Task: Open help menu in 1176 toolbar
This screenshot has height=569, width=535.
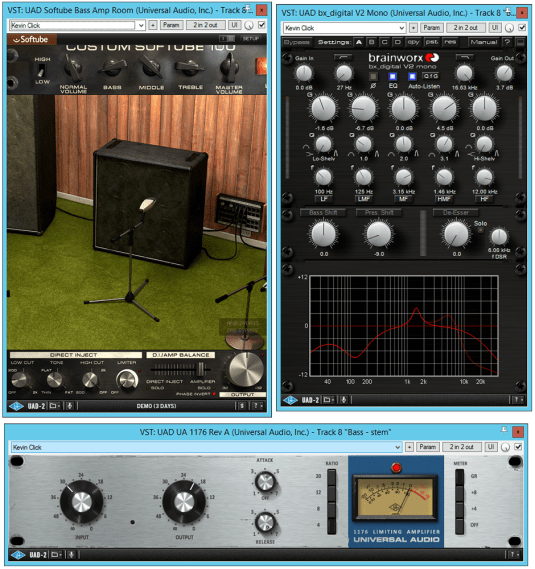Action: click(514, 555)
